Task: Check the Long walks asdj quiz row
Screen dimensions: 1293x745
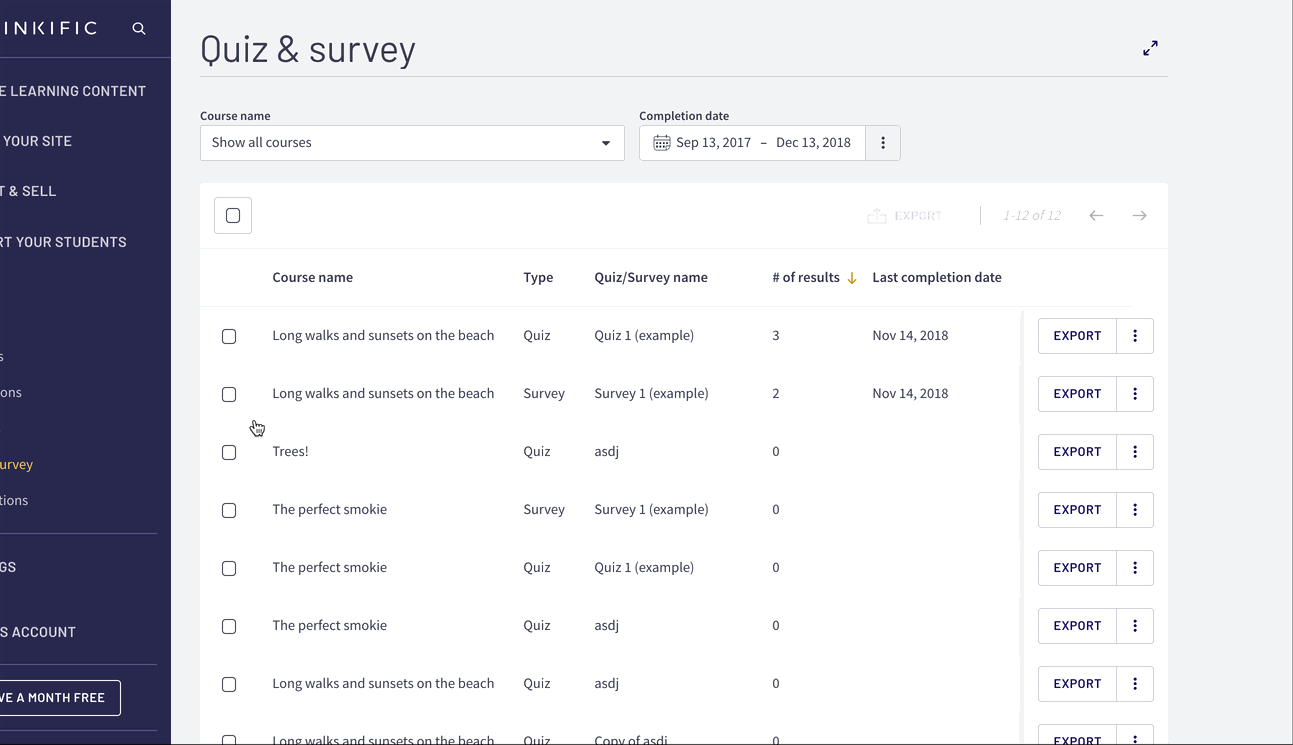Action: pyautogui.click(x=229, y=685)
